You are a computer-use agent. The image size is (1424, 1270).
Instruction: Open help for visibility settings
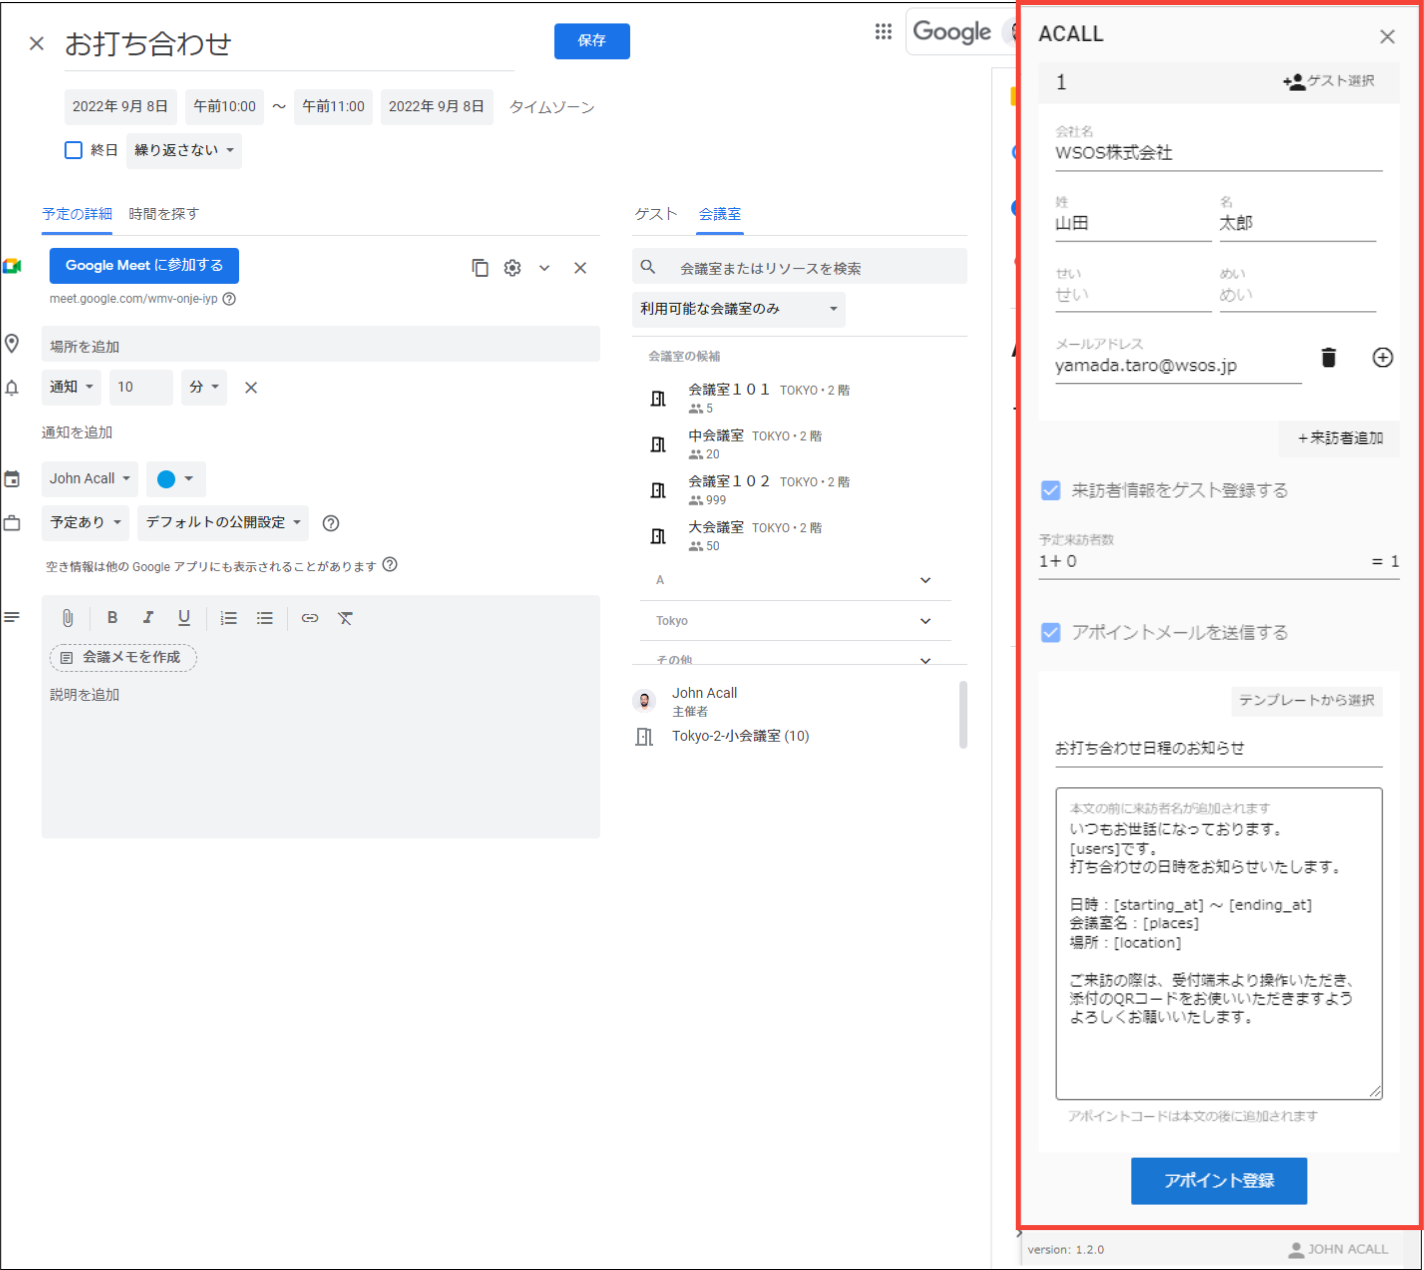point(331,523)
